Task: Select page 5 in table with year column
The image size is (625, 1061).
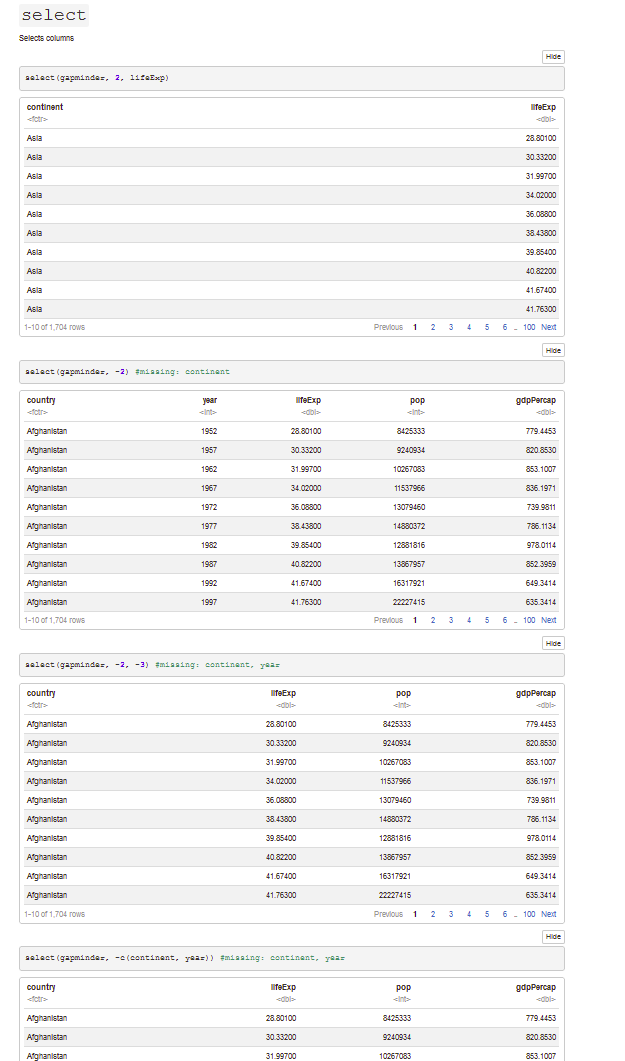Action: tap(487, 620)
